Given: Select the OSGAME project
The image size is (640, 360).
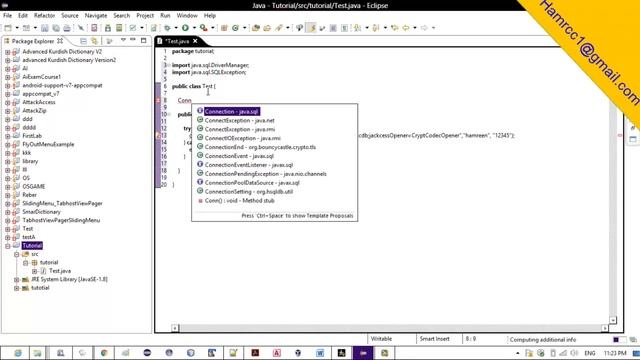Looking at the screenshot, I should pyautogui.click(x=33, y=187).
